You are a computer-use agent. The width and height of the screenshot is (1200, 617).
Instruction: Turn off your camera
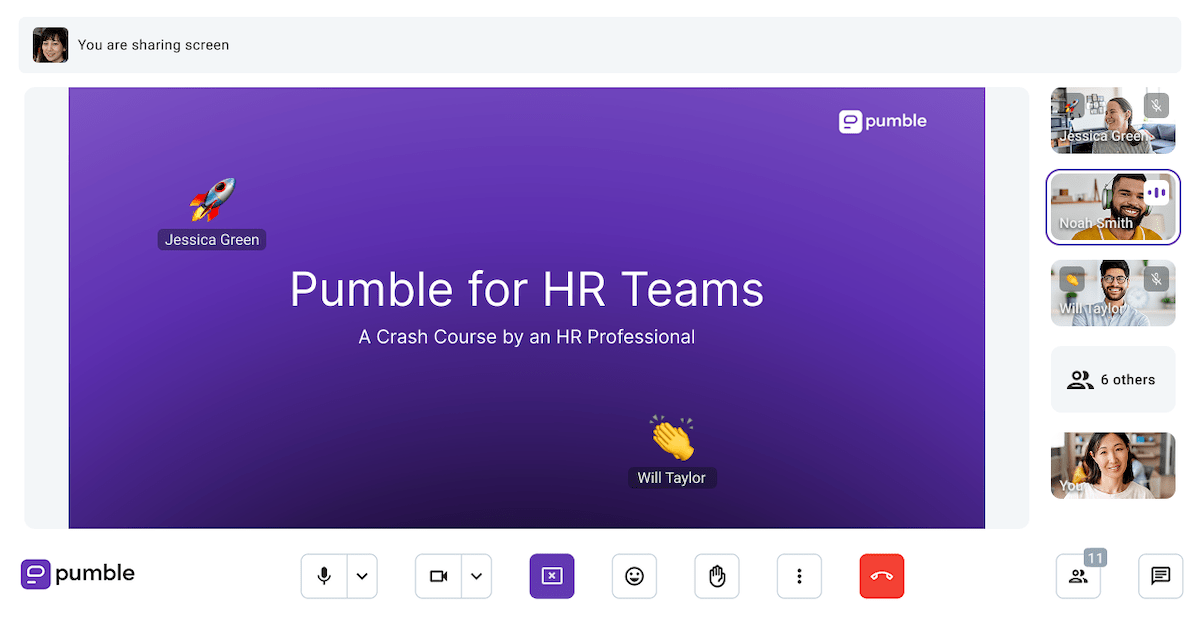pyautogui.click(x=437, y=576)
